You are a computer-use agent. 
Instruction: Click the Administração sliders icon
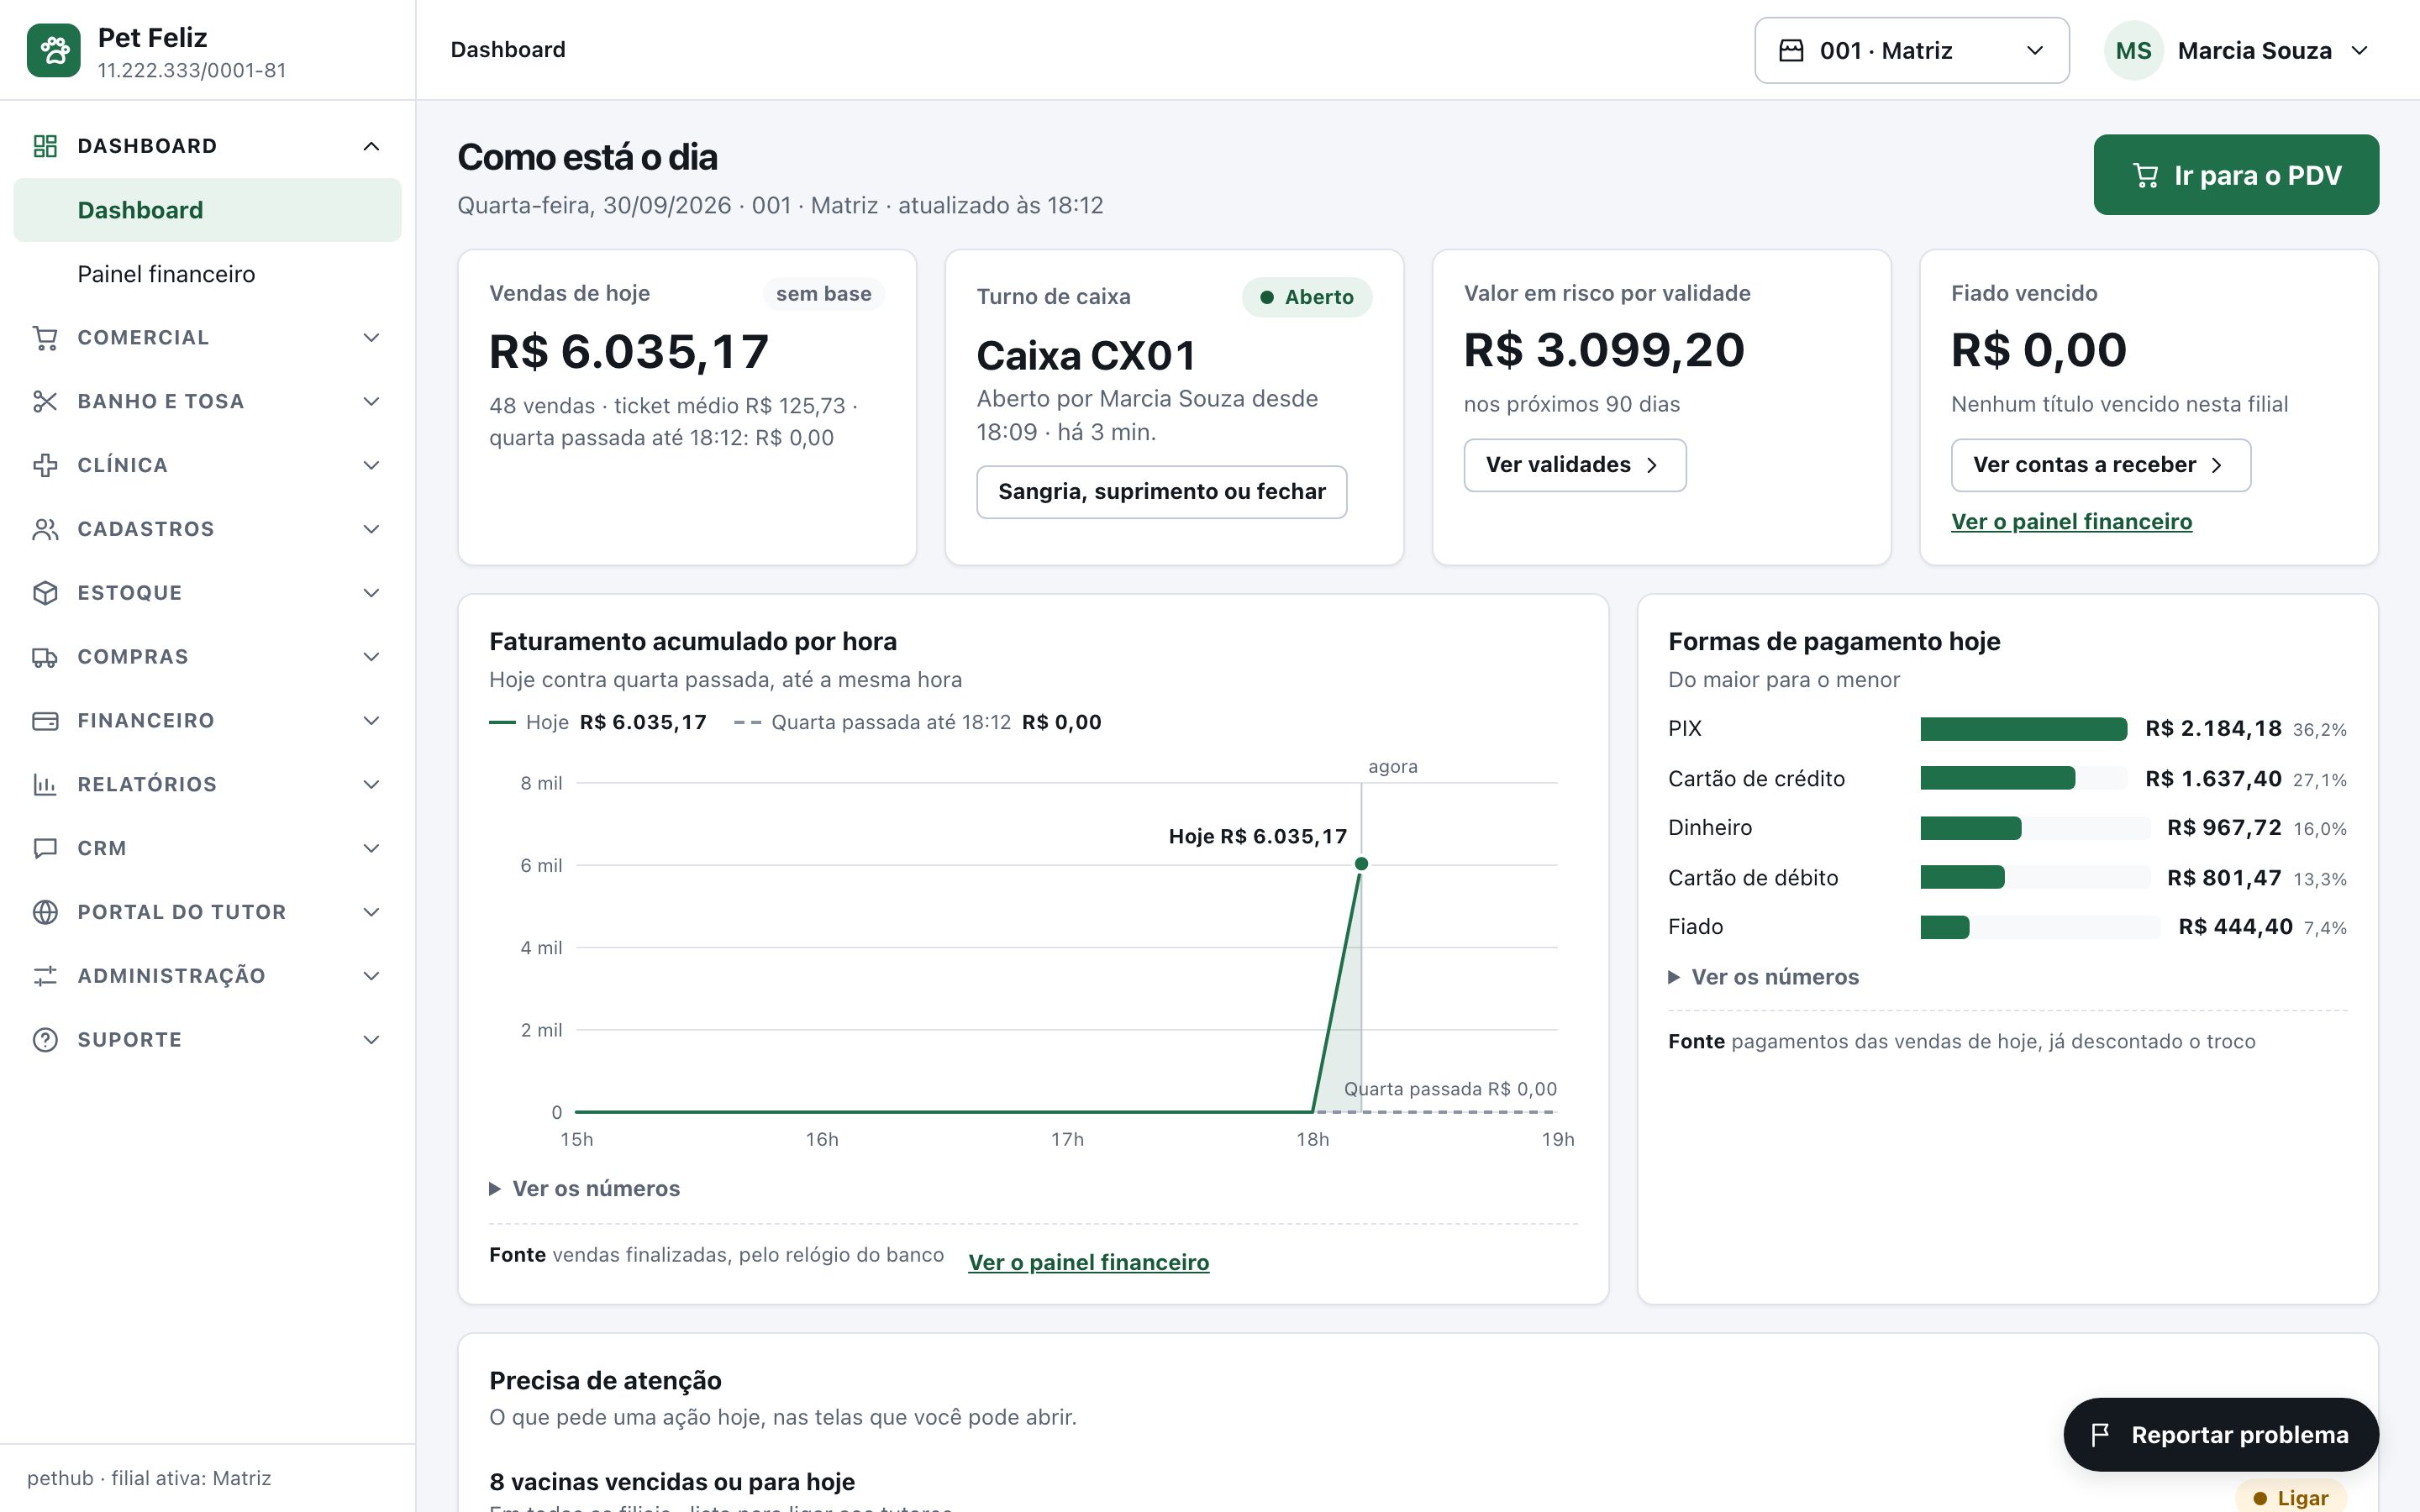(x=45, y=976)
